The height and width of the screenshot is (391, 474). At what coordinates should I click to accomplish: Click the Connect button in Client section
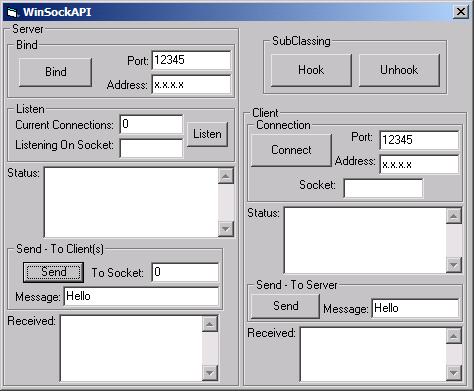click(291, 150)
